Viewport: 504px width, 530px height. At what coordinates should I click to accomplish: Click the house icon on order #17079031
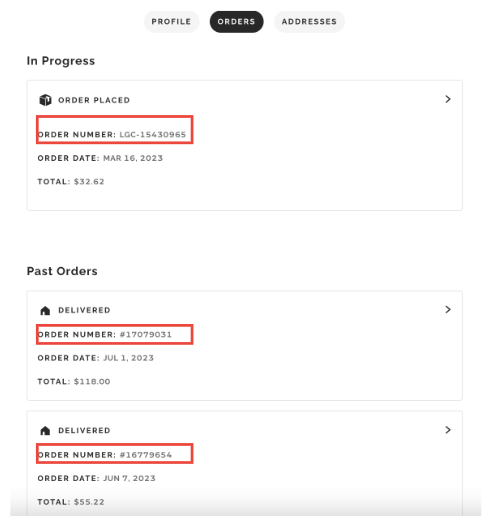point(45,310)
